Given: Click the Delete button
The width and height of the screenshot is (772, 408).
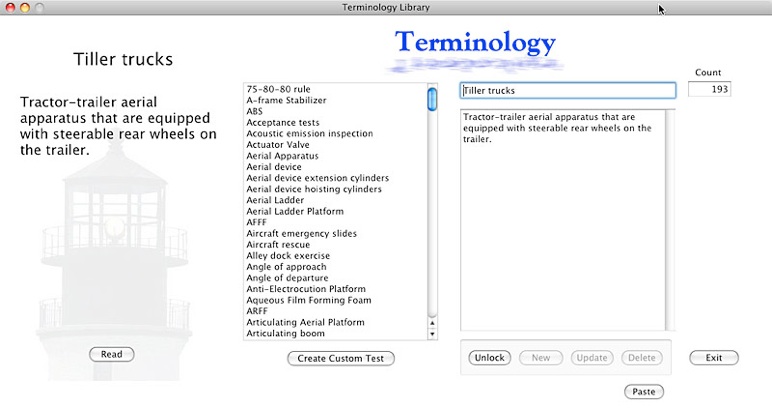Looking at the screenshot, I should 642,358.
